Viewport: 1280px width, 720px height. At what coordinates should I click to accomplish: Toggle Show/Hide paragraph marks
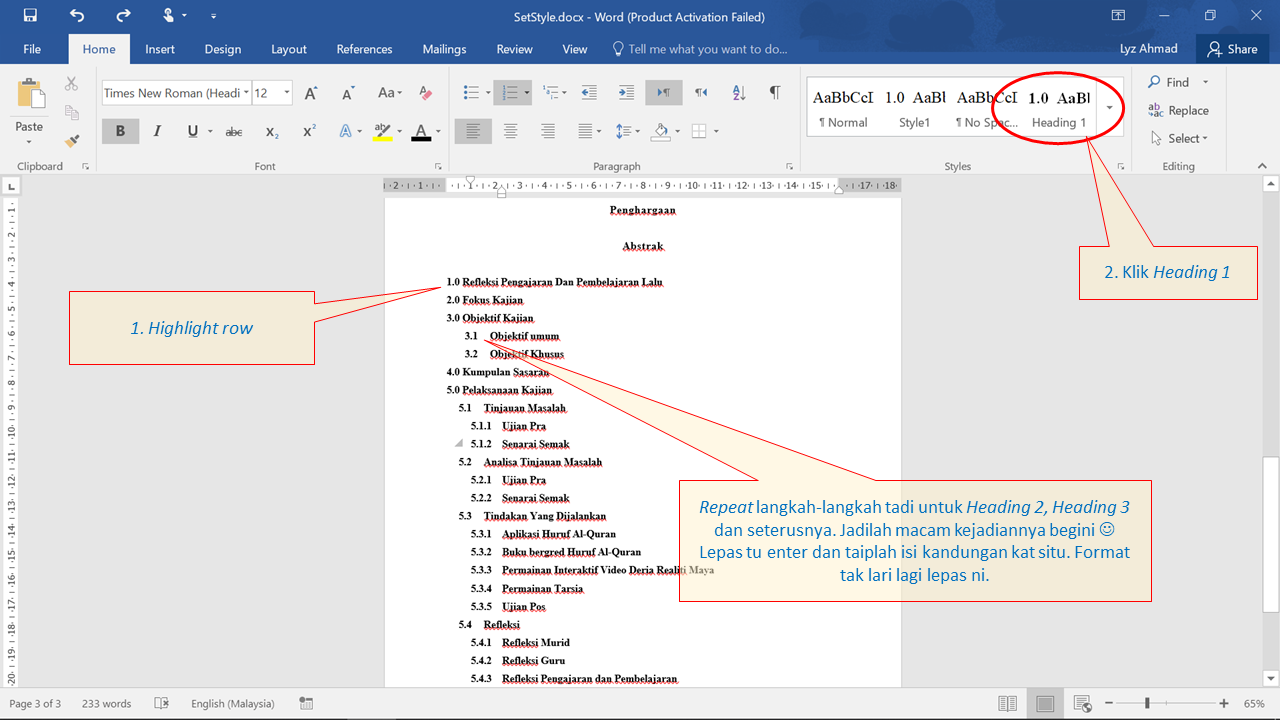tap(774, 92)
